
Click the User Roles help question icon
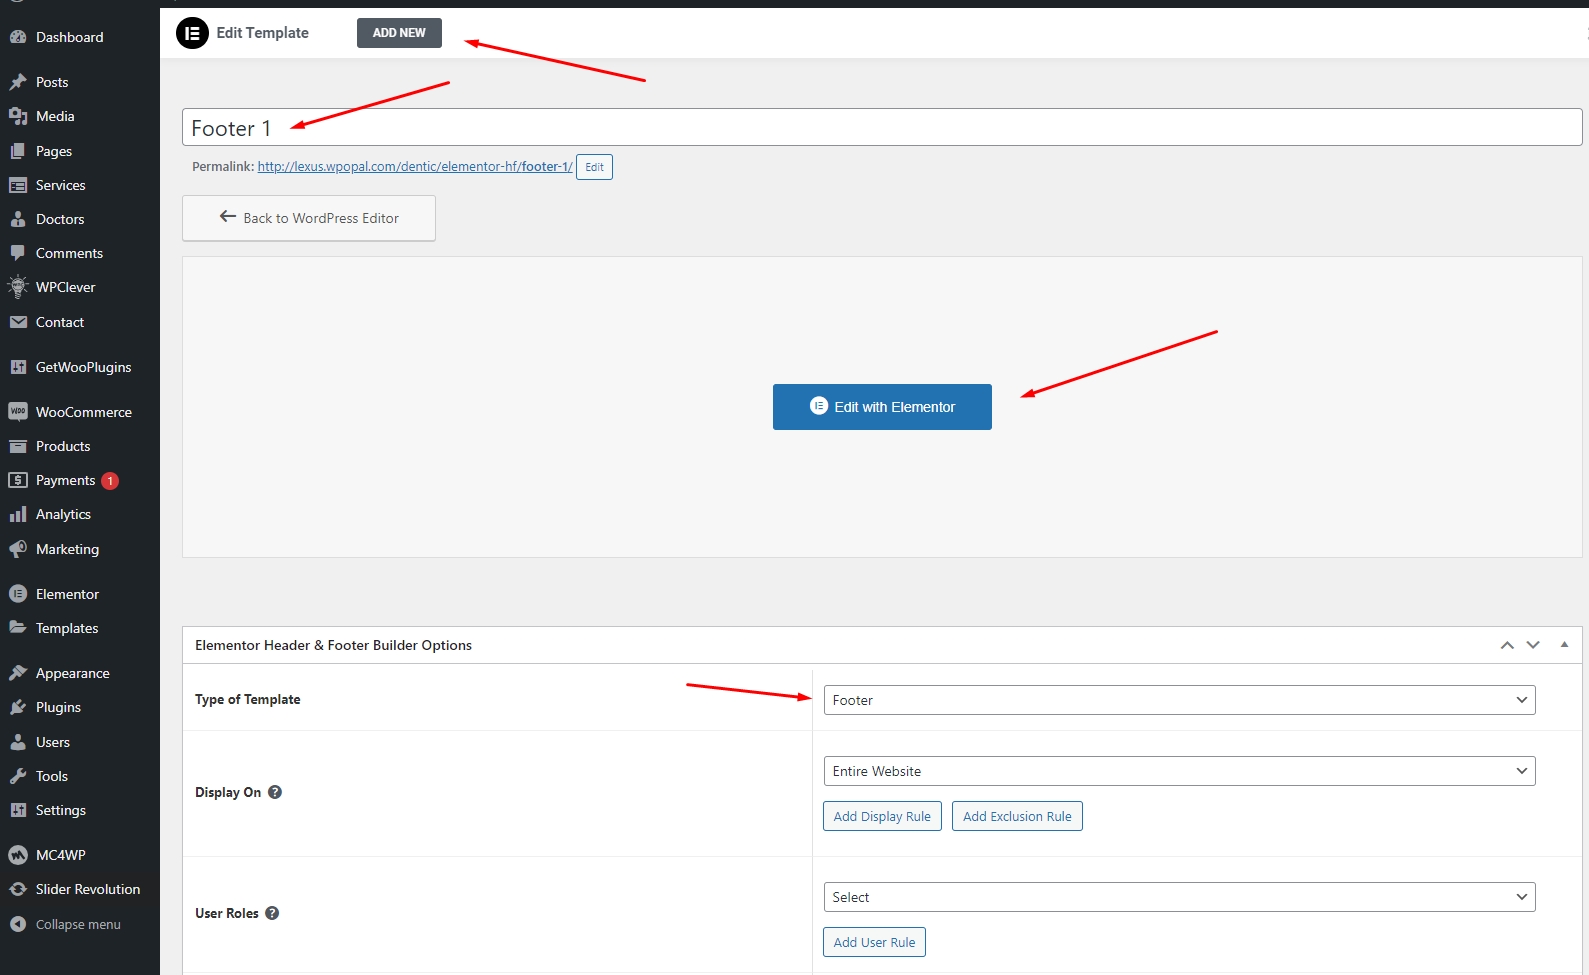272,913
